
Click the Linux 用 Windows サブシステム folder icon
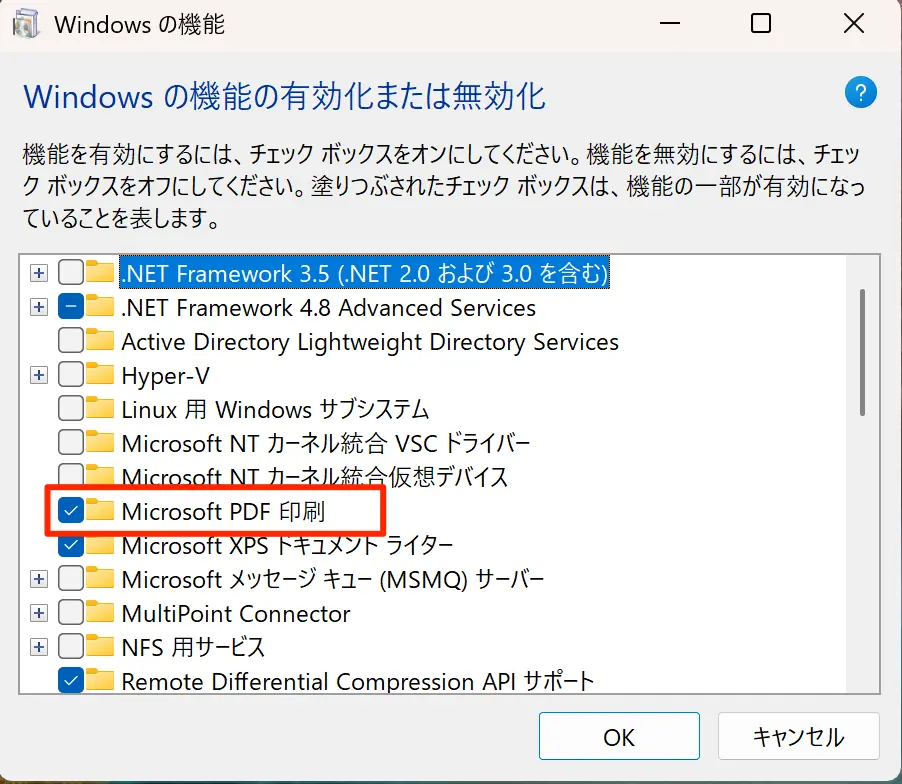click(x=100, y=408)
